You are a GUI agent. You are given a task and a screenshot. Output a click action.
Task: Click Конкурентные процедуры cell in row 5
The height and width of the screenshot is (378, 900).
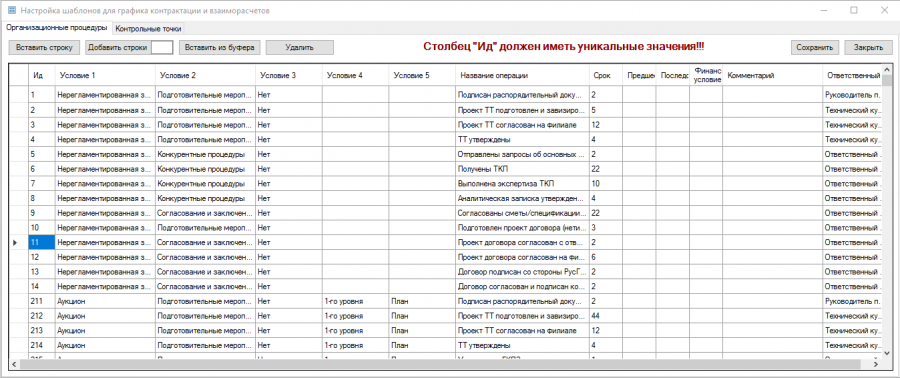(205, 154)
